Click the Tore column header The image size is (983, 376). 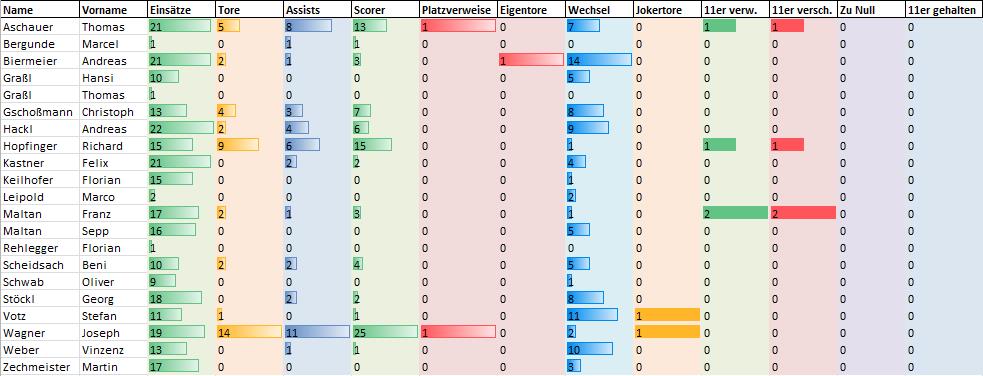point(249,10)
